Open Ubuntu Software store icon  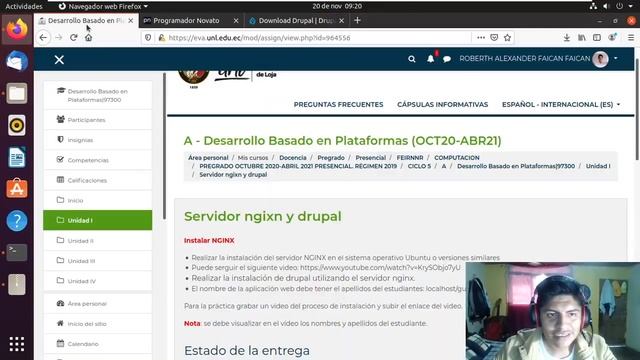17,189
